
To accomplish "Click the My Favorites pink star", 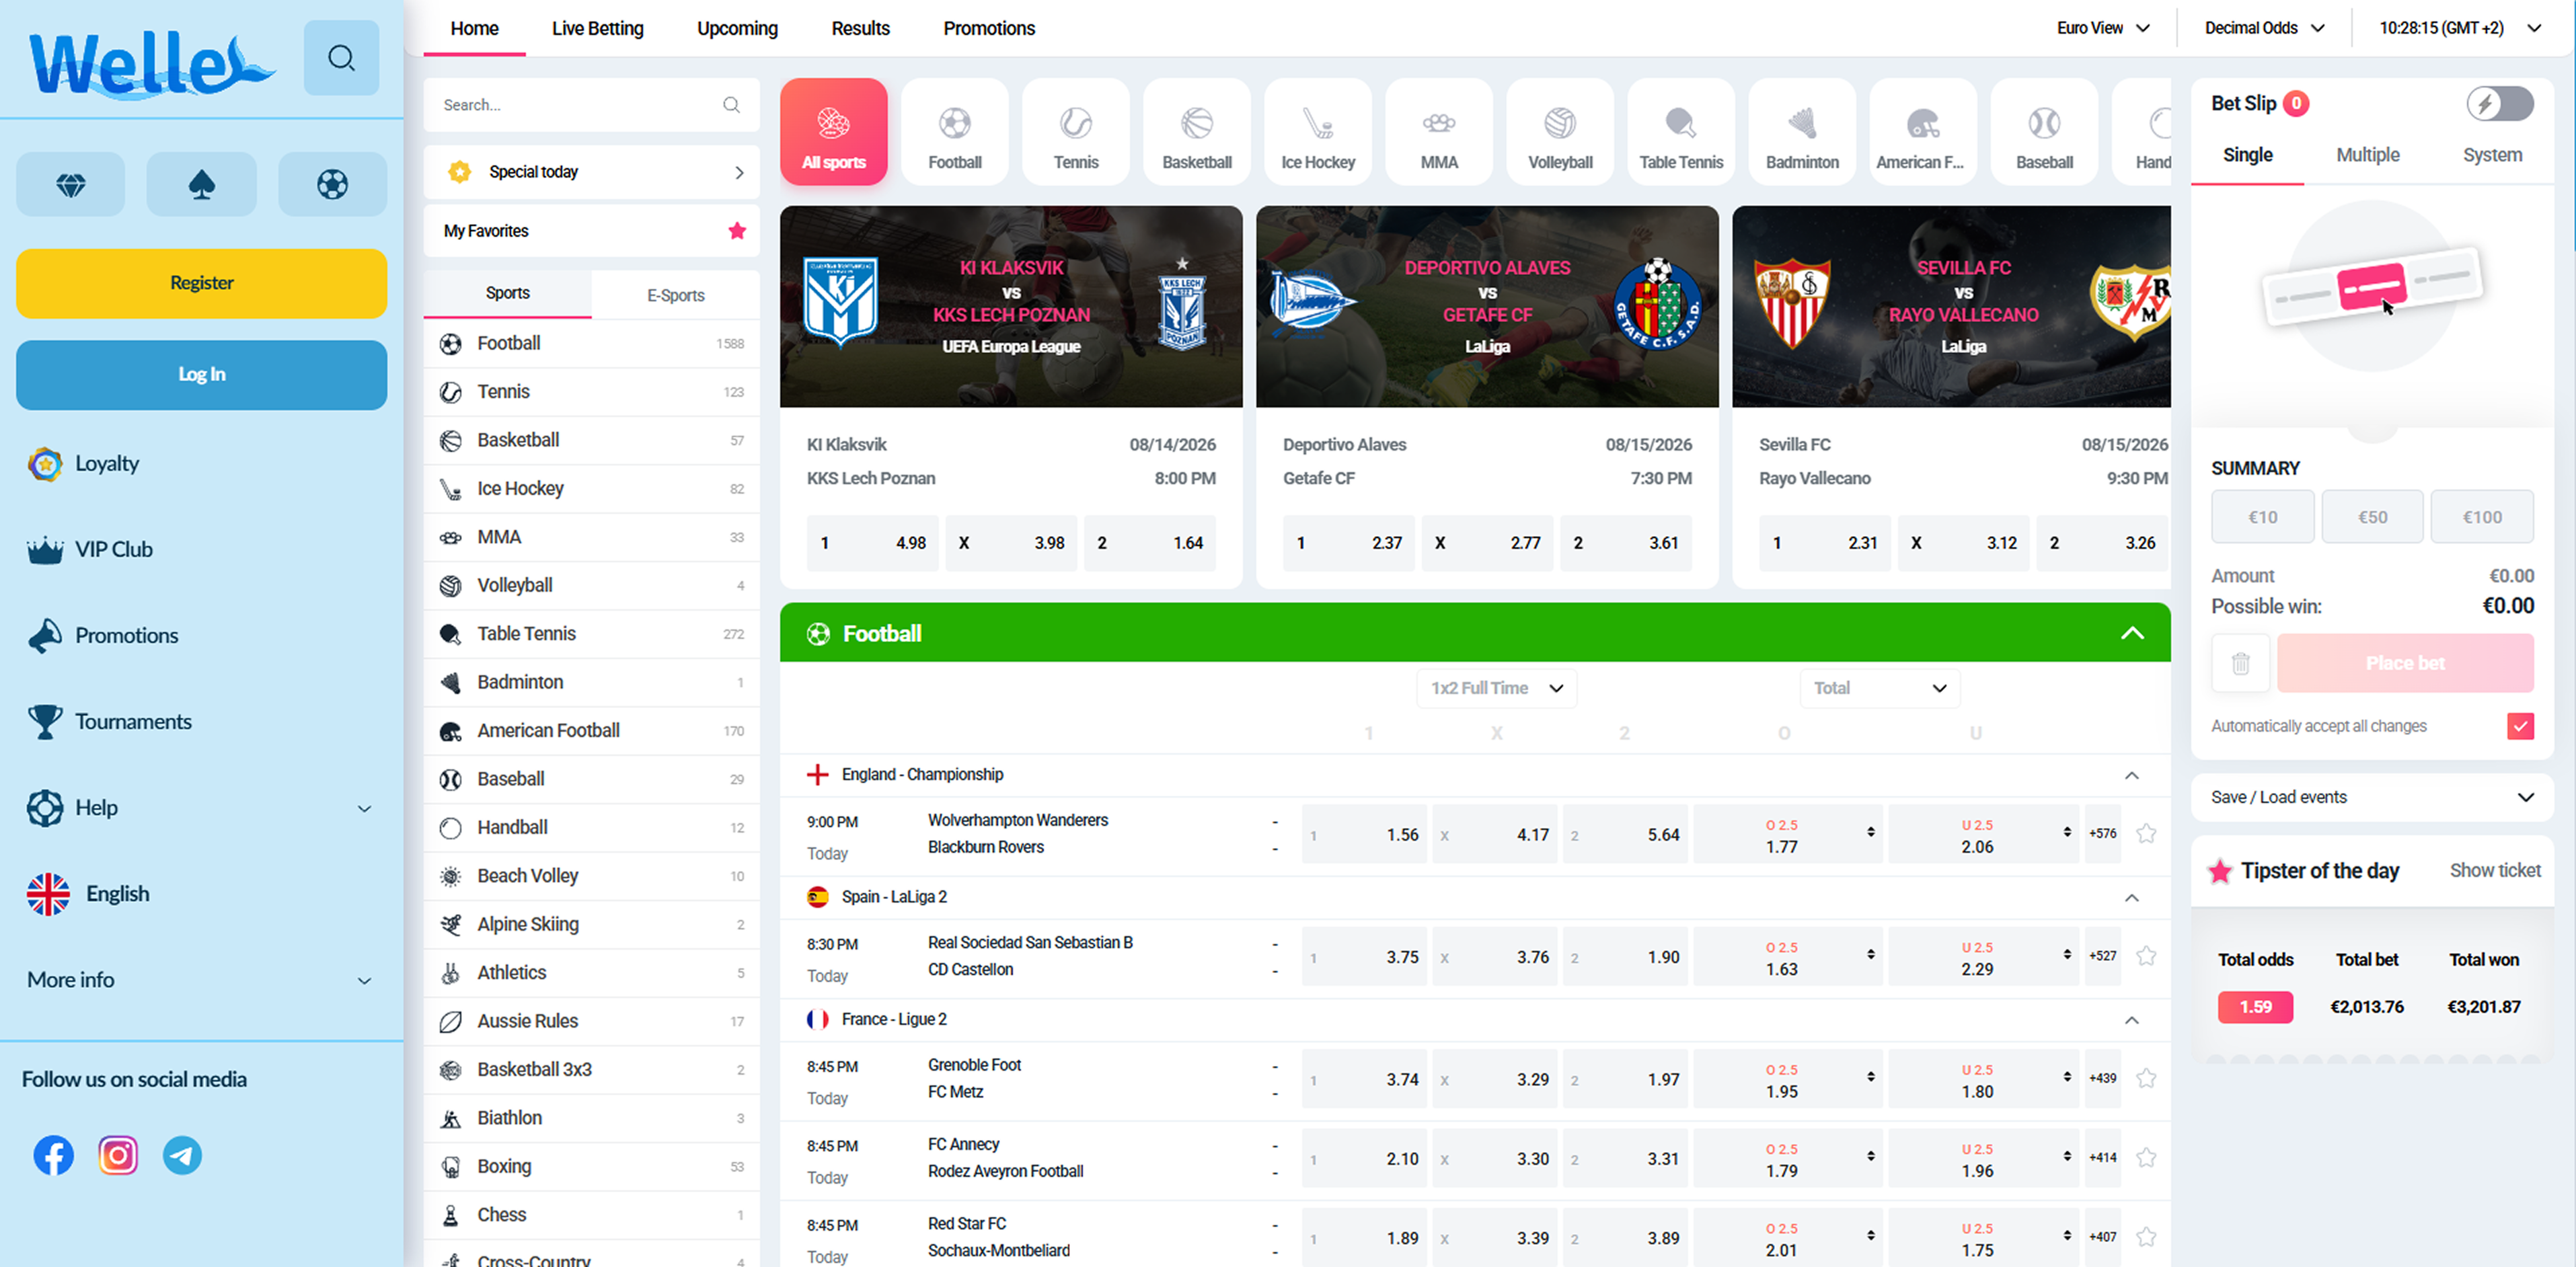I will tap(737, 231).
